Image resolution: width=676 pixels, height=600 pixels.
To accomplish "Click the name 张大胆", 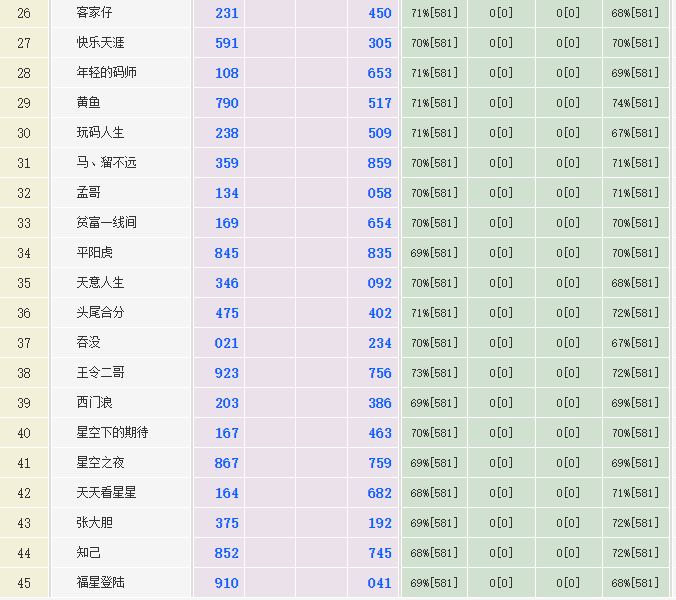I will pos(94,523).
